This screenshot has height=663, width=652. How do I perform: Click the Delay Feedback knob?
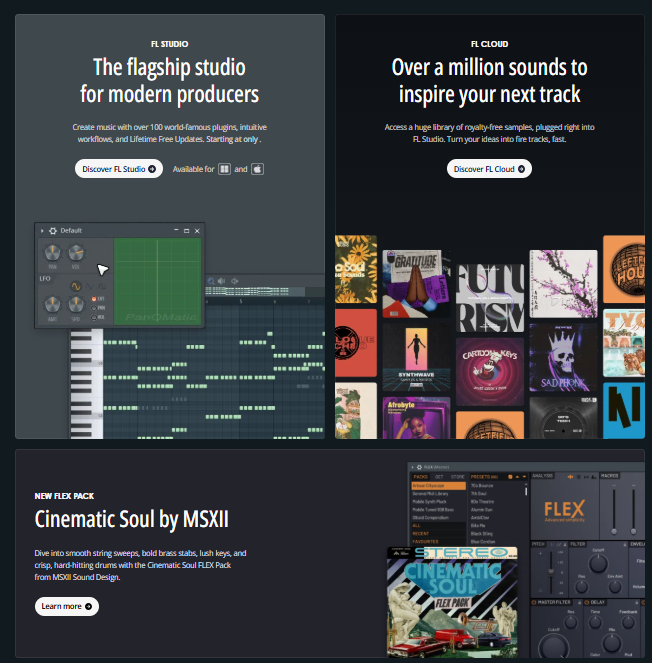[628, 622]
